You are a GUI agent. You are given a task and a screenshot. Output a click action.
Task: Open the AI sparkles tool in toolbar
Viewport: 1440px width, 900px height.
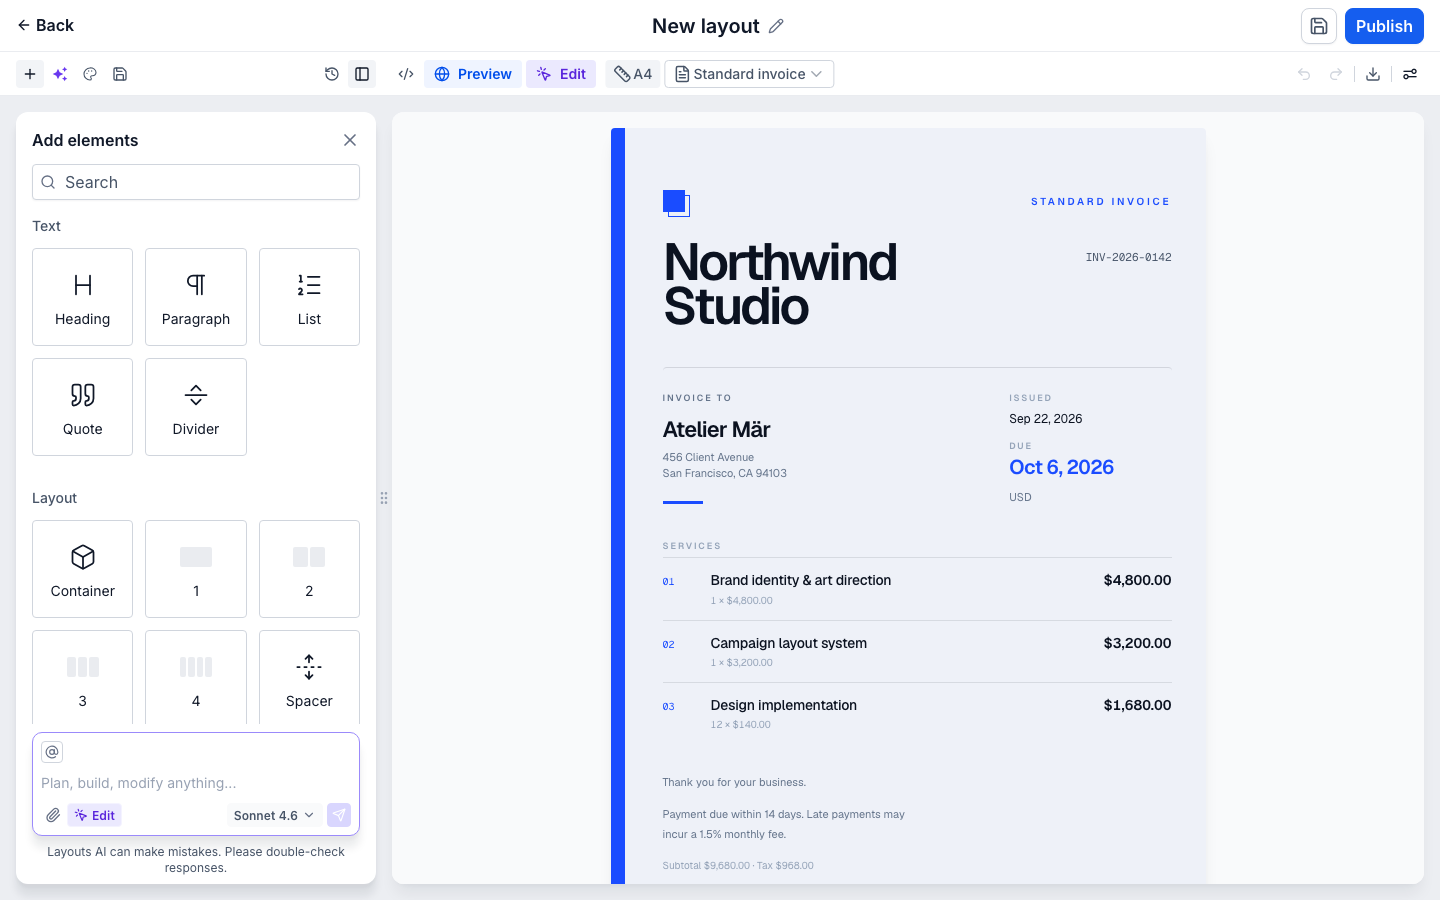(60, 74)
